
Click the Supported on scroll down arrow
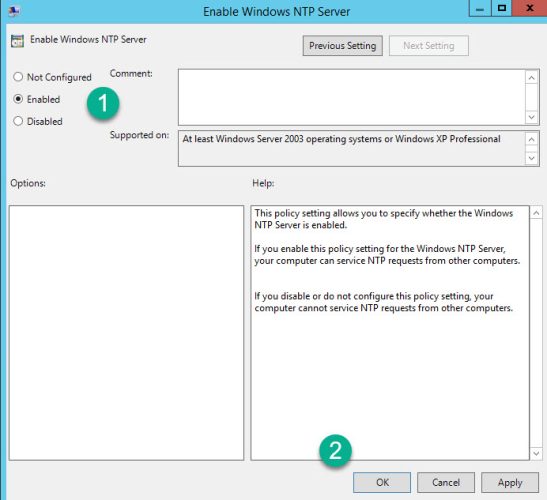click(x=531, y=158)
